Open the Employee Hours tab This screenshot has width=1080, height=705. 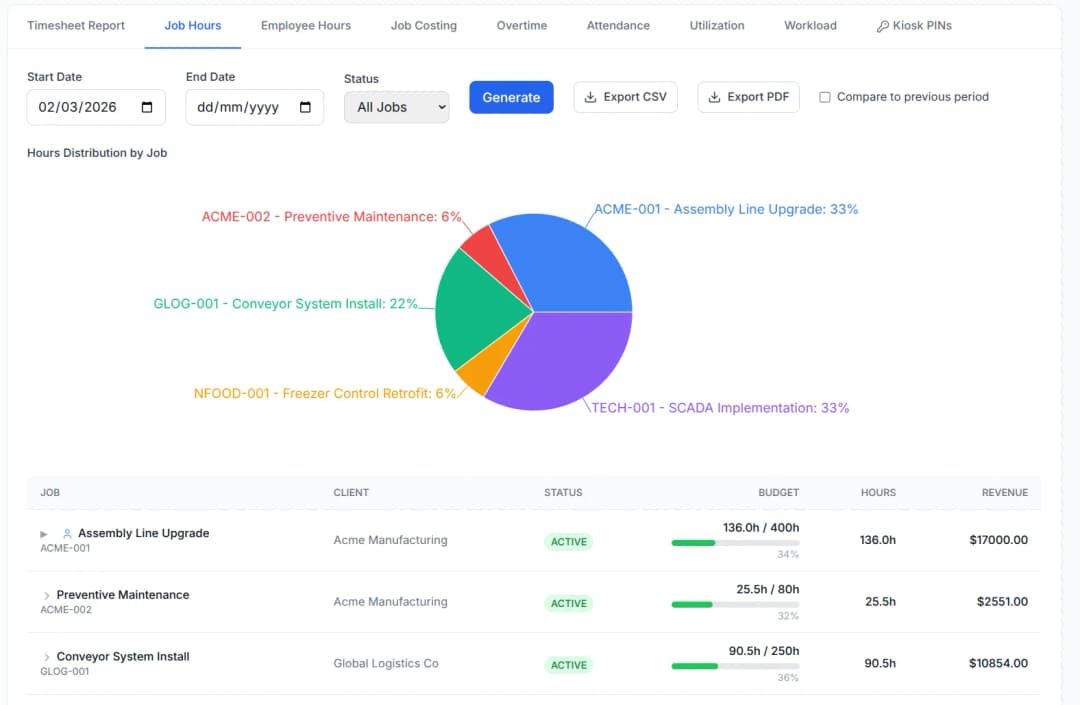pyautogui.click(x=305, y=25)
